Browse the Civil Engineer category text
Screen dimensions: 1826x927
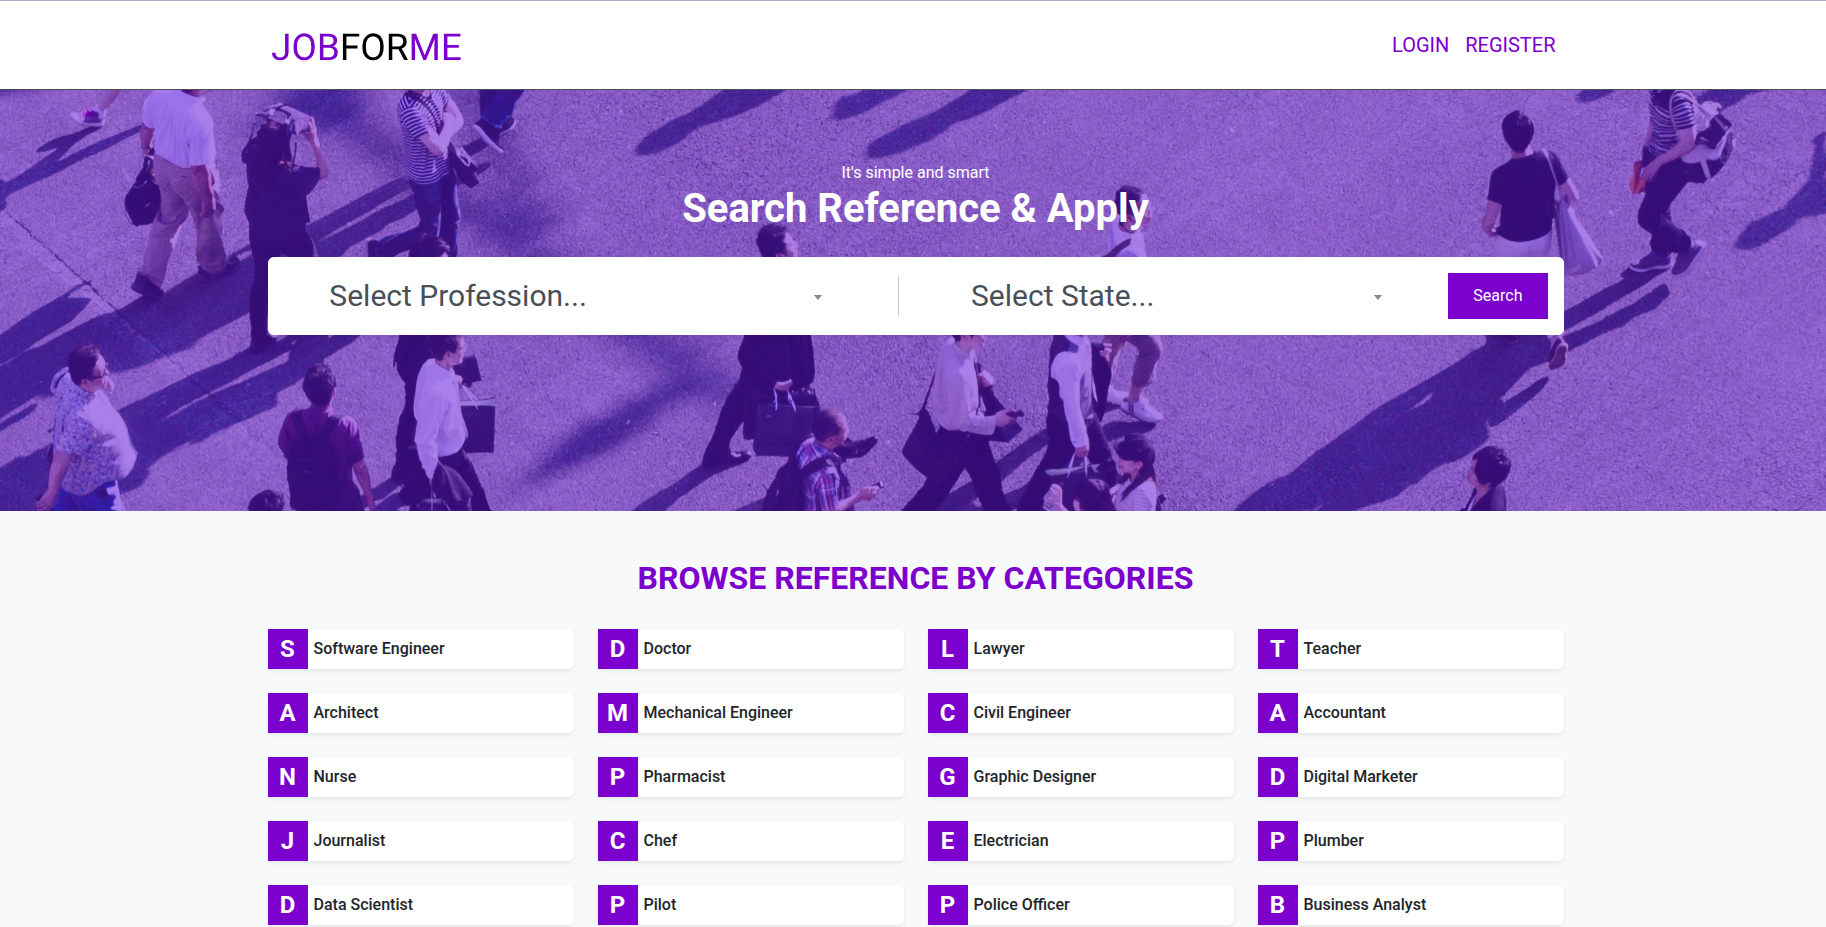coord(1022,713)
